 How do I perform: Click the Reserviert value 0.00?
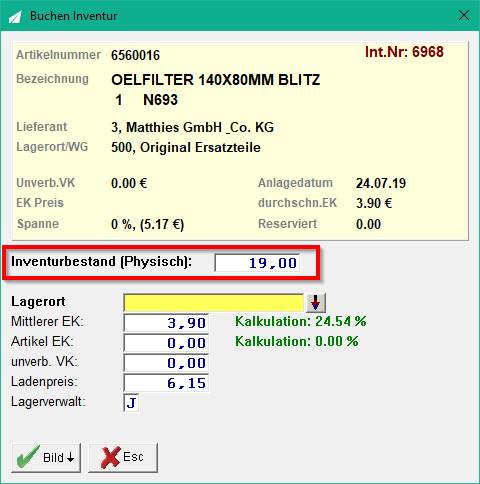(x=368, y=224)
